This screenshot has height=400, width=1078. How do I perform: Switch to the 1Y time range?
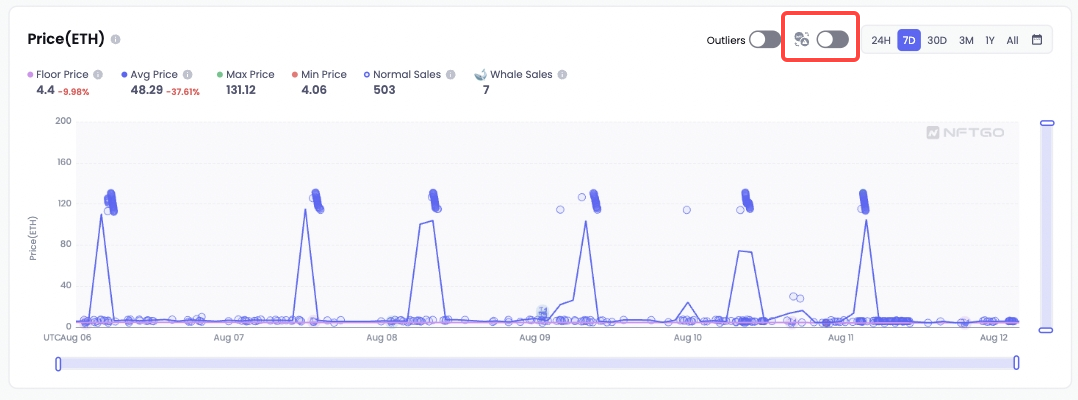(x=990, y=40)
